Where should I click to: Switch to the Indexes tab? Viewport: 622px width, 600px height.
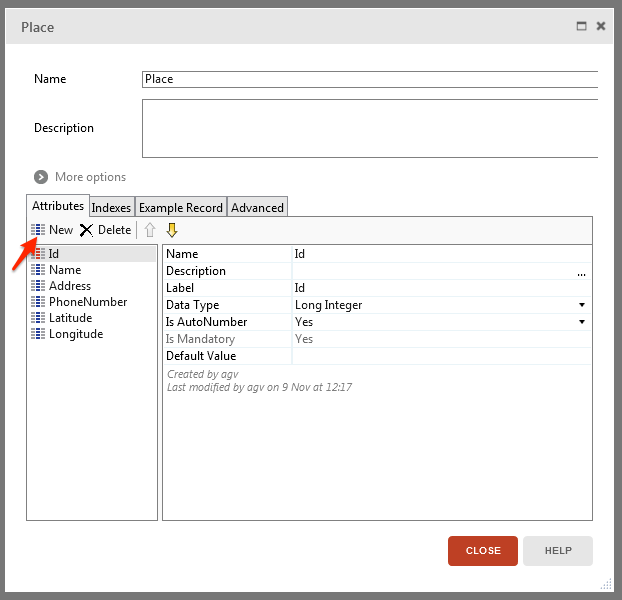click(x=111, y=207)
